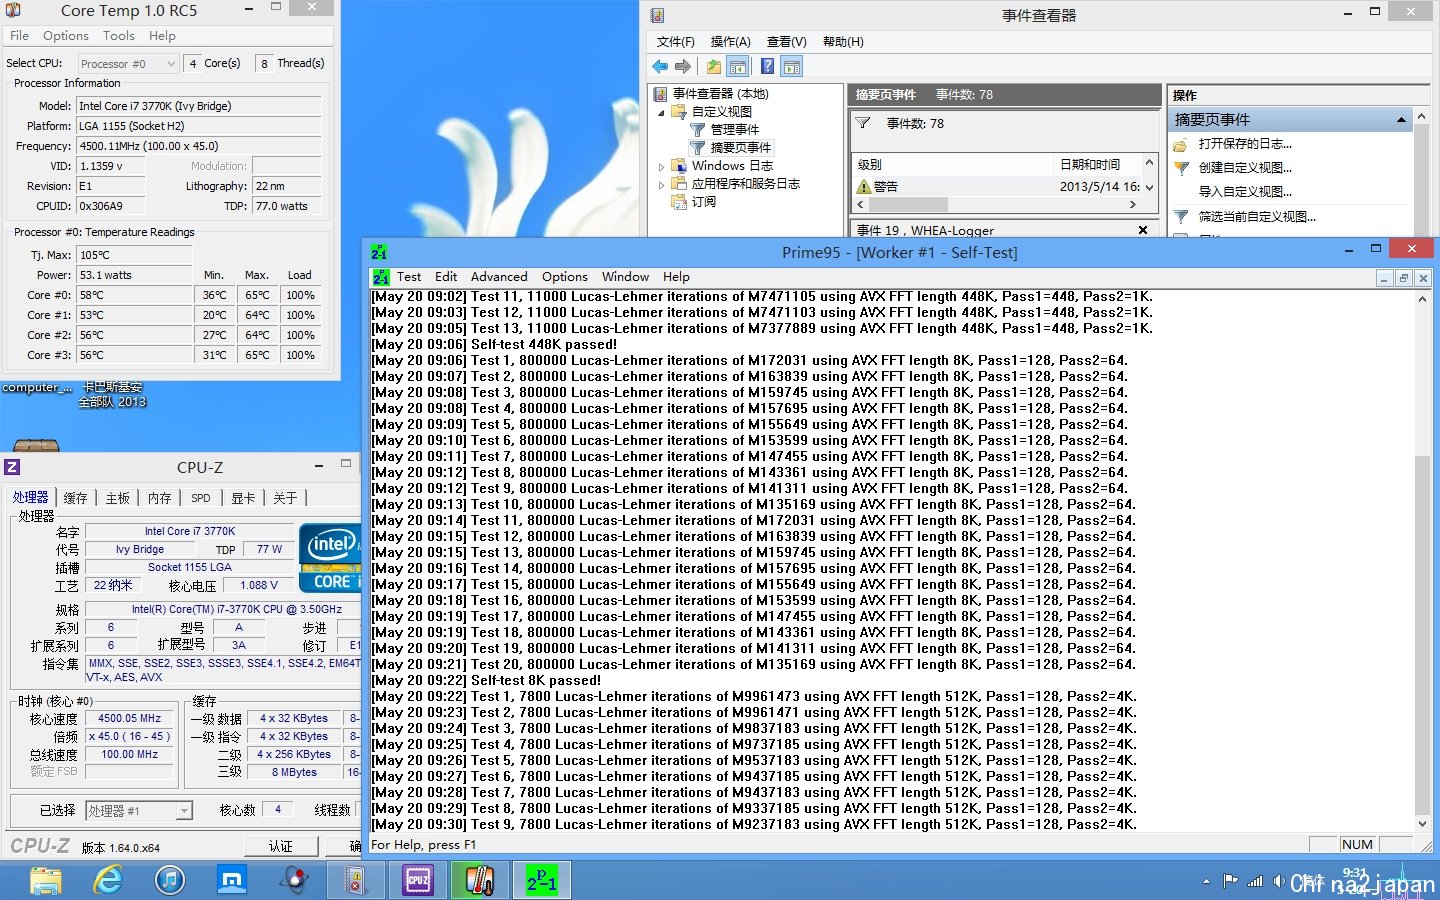
Task: Click 筛选当前自定义视图... action link
Action: (x=1257, y=216)
